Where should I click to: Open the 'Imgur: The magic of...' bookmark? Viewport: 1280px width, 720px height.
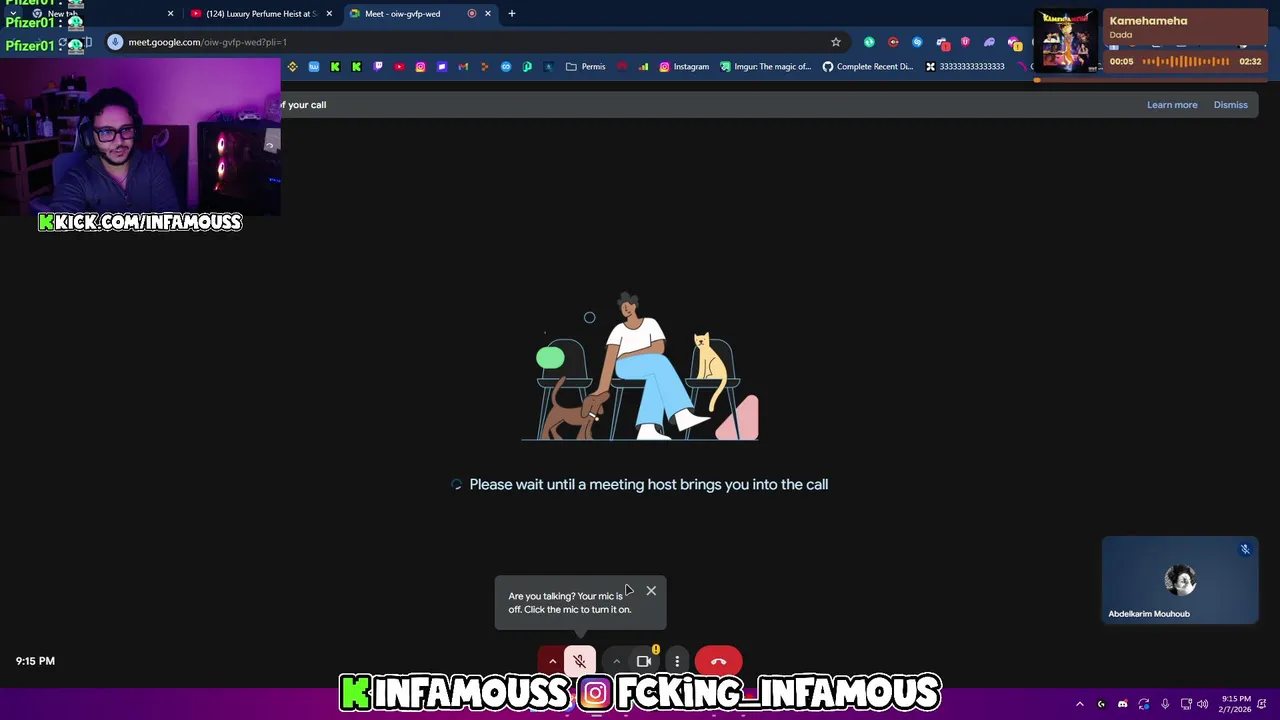click(x=765, y=67)
